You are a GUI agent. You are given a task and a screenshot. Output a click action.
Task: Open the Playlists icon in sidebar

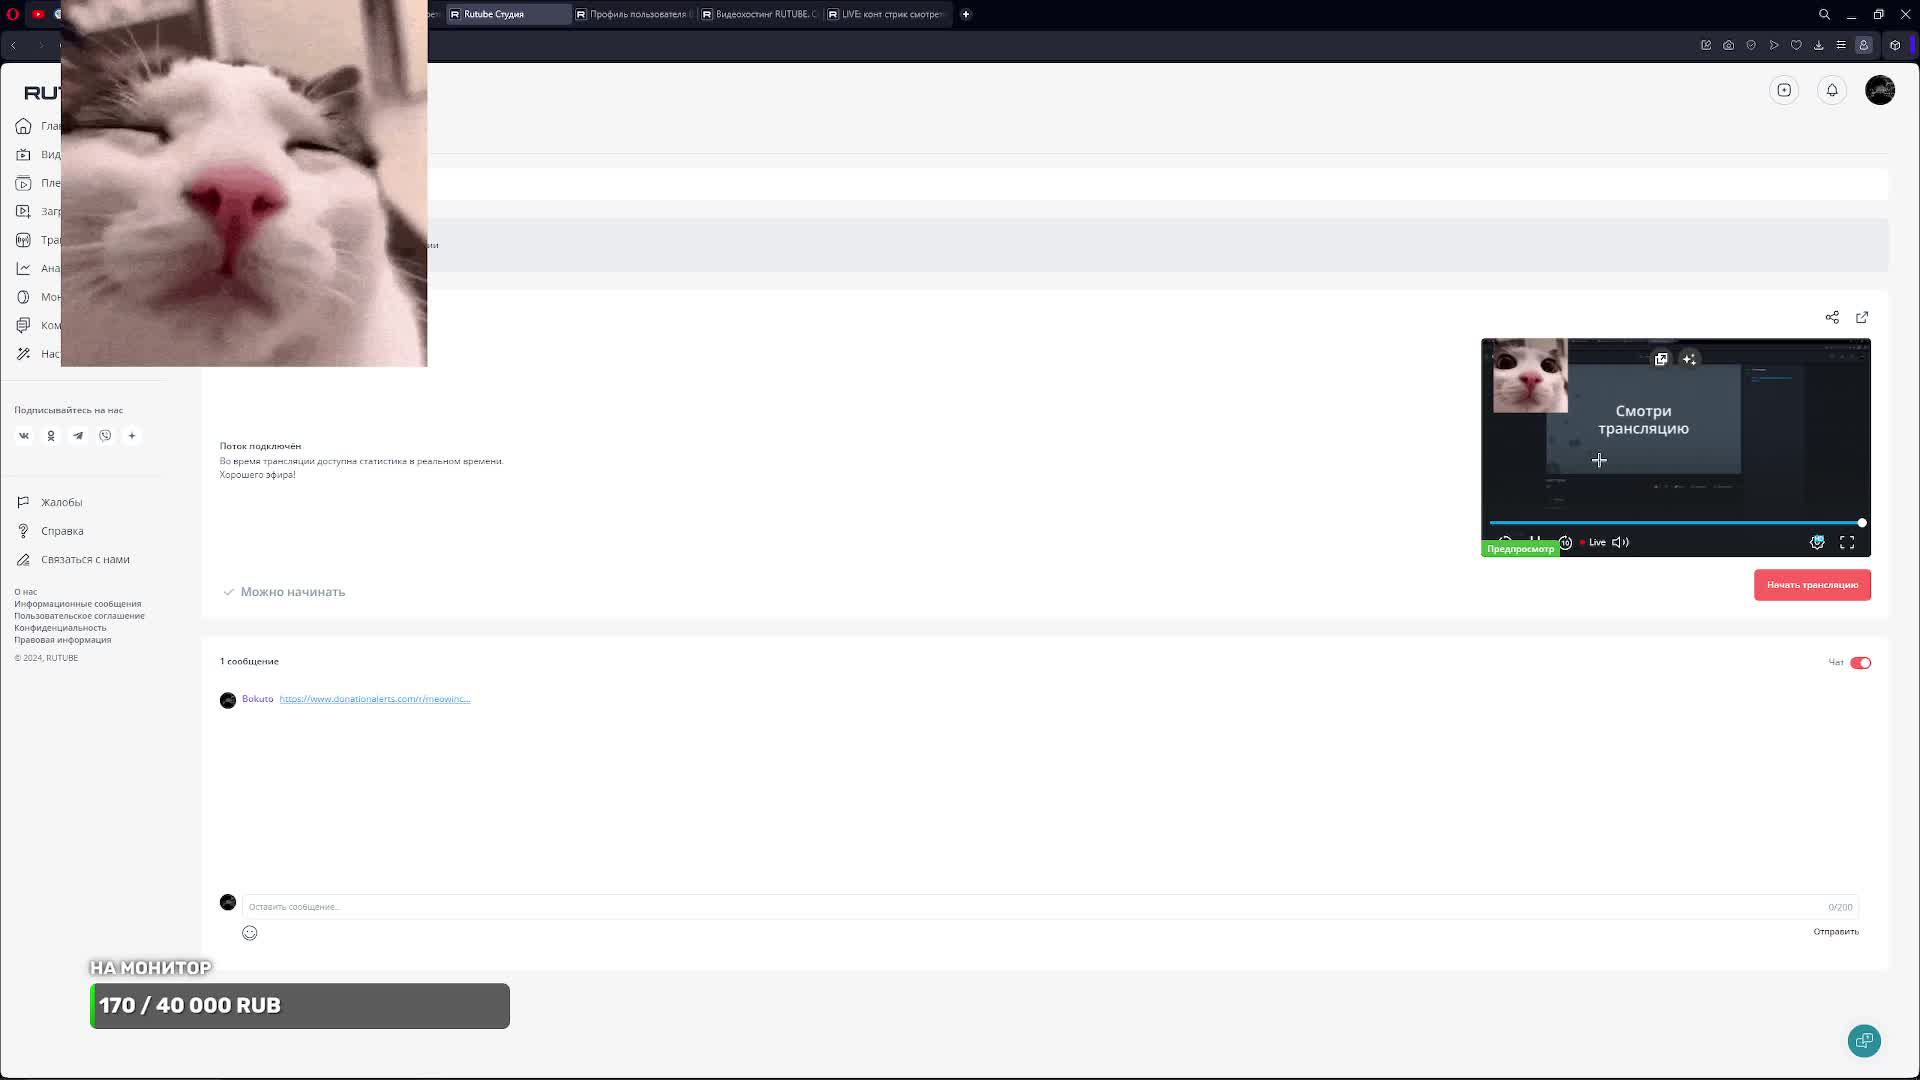pyautogui.click(x=23, y=183)
